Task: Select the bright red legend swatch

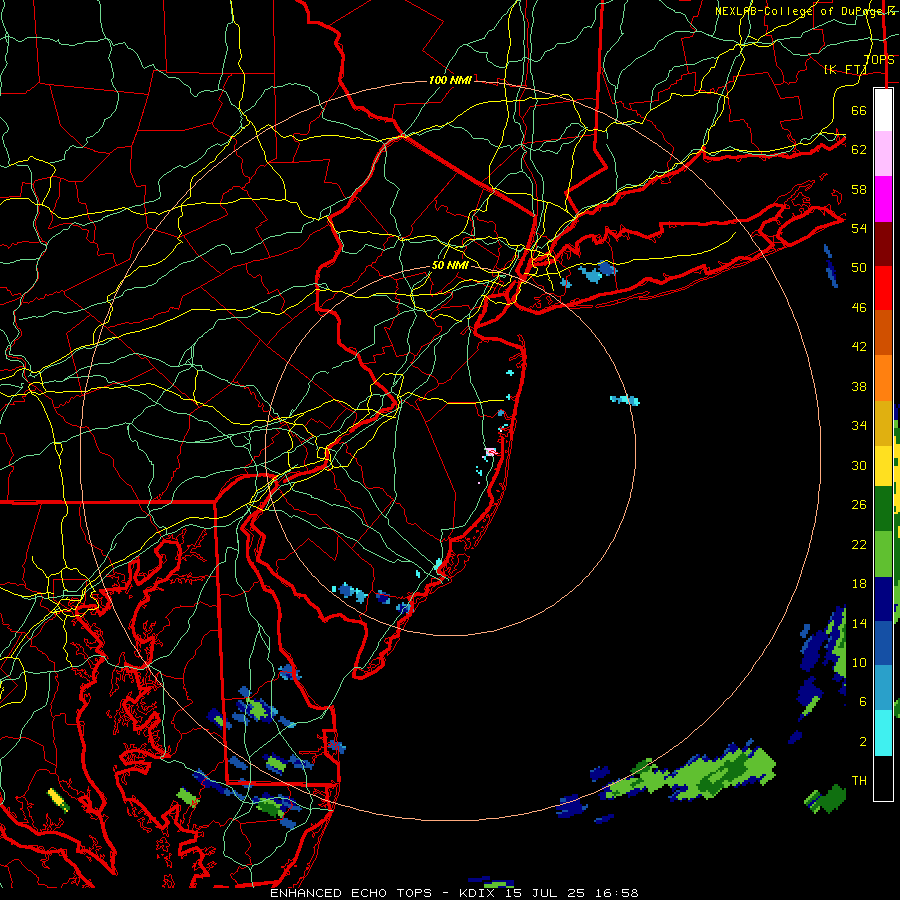Action: point(883,288)
